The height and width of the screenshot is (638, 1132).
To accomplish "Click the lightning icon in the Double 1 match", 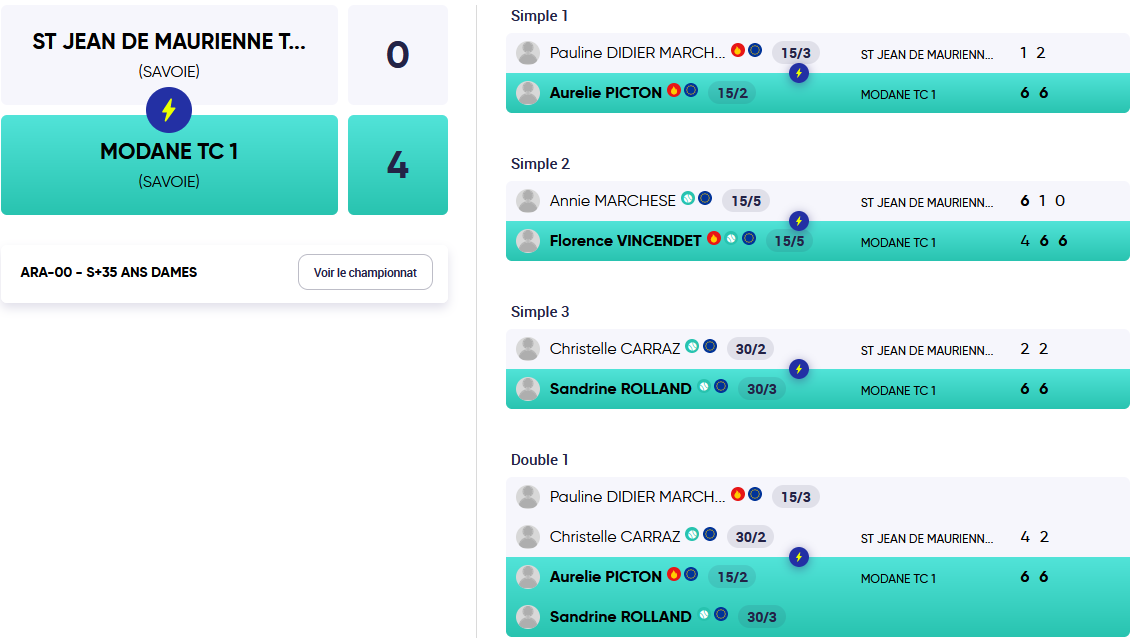I will click(798, 556).
